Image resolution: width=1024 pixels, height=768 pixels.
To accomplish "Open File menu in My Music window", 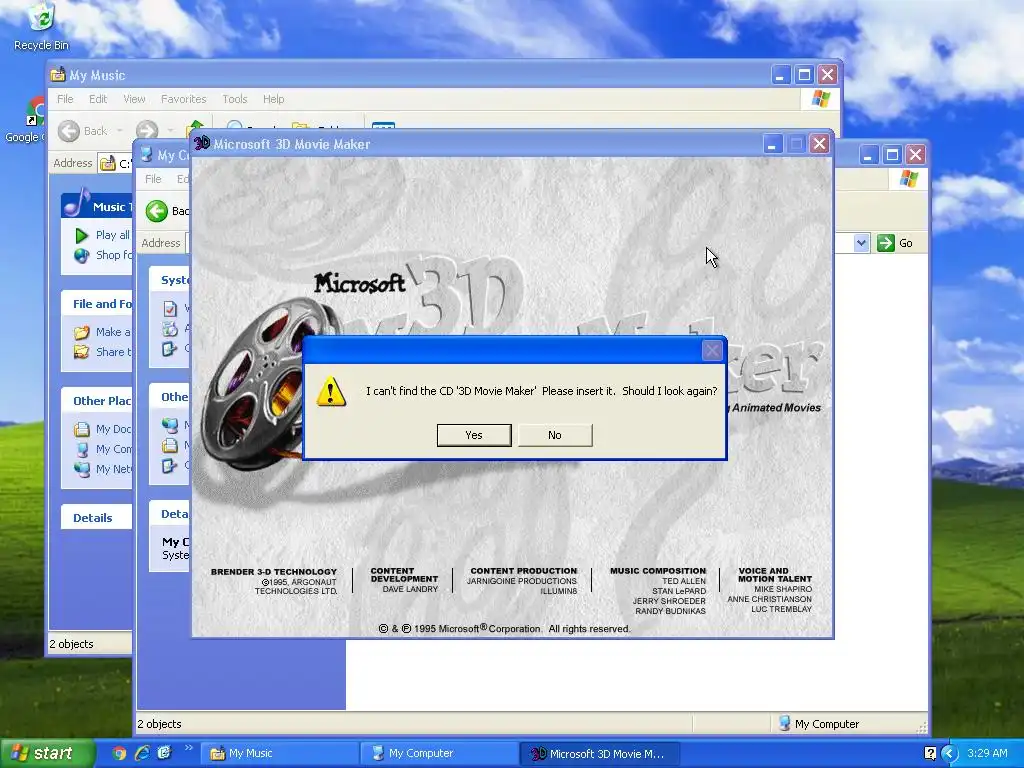I will [x=65, y=99].
